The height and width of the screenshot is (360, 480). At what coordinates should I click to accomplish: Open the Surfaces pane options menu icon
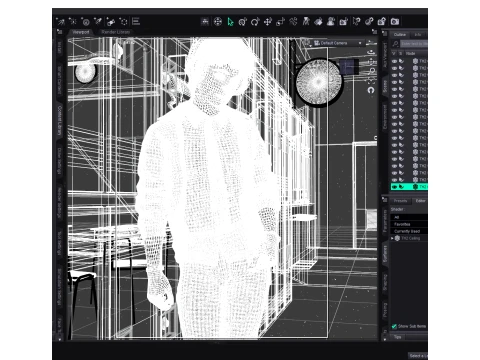click(x=384, y=200)
